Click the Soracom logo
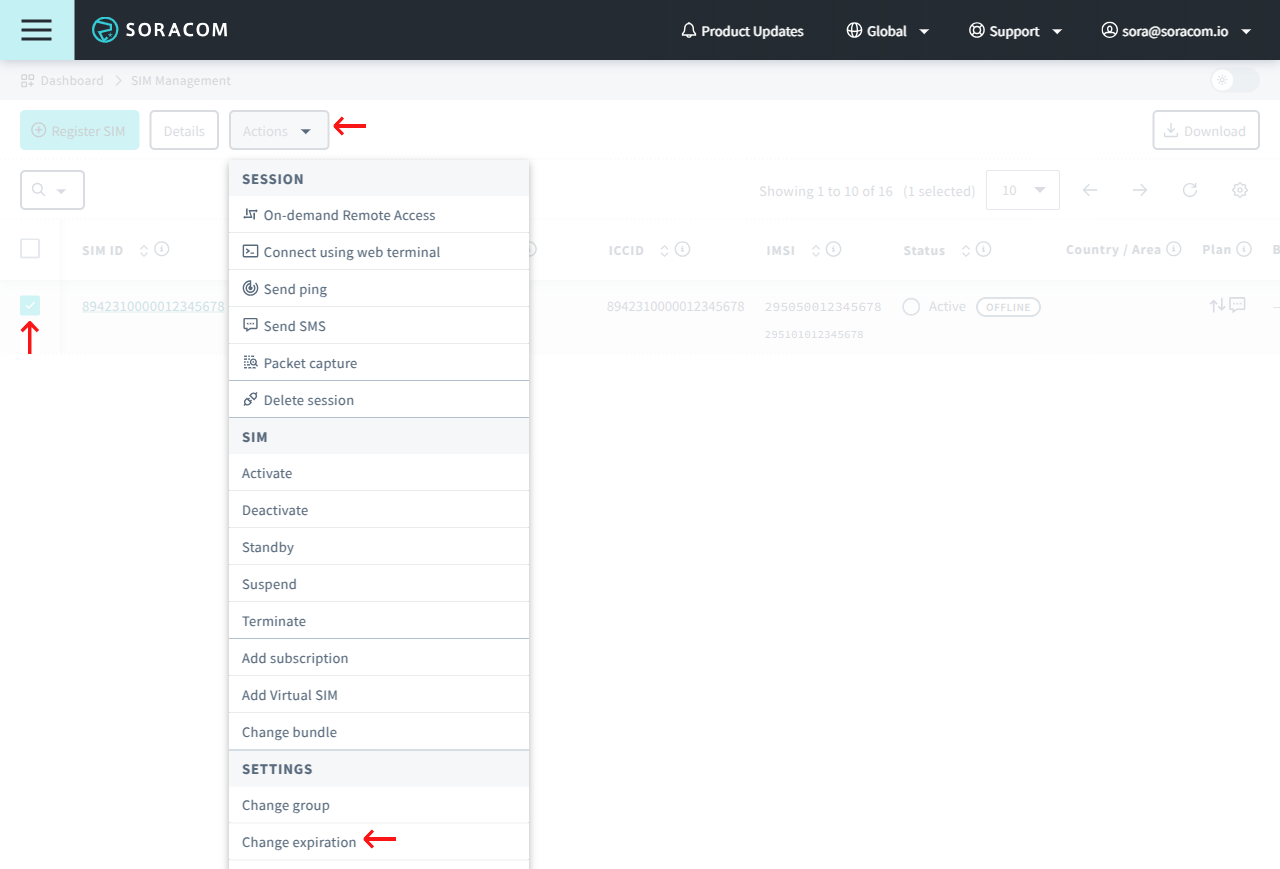The image size is (1280, 869). tap(160, 30)
